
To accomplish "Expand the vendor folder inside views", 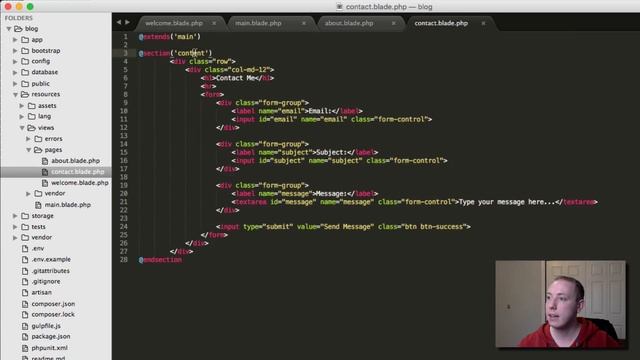I will 28,193.
